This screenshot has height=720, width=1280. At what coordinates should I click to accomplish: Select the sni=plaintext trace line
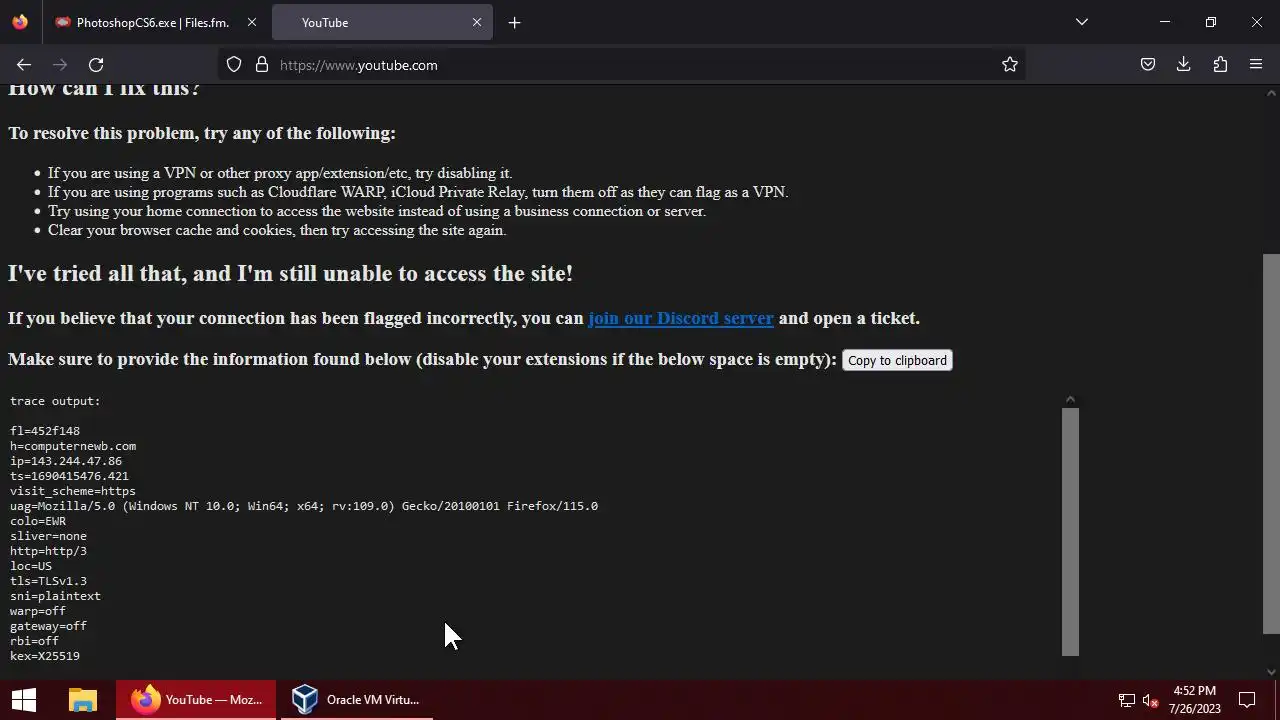(55, 596)
